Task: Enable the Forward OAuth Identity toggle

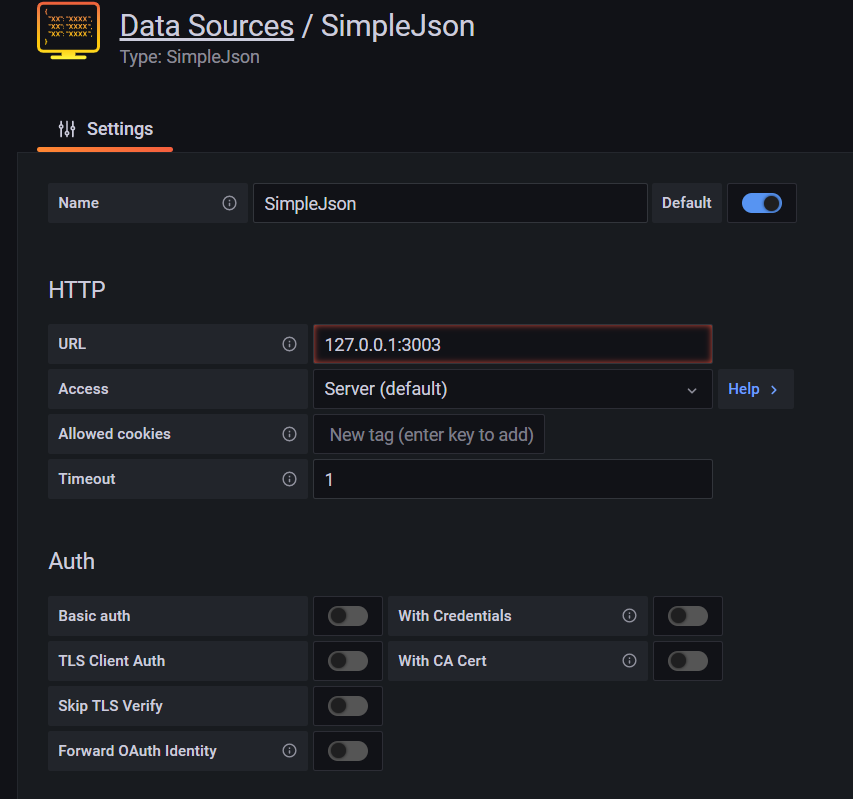Action: tap(348, 751)
